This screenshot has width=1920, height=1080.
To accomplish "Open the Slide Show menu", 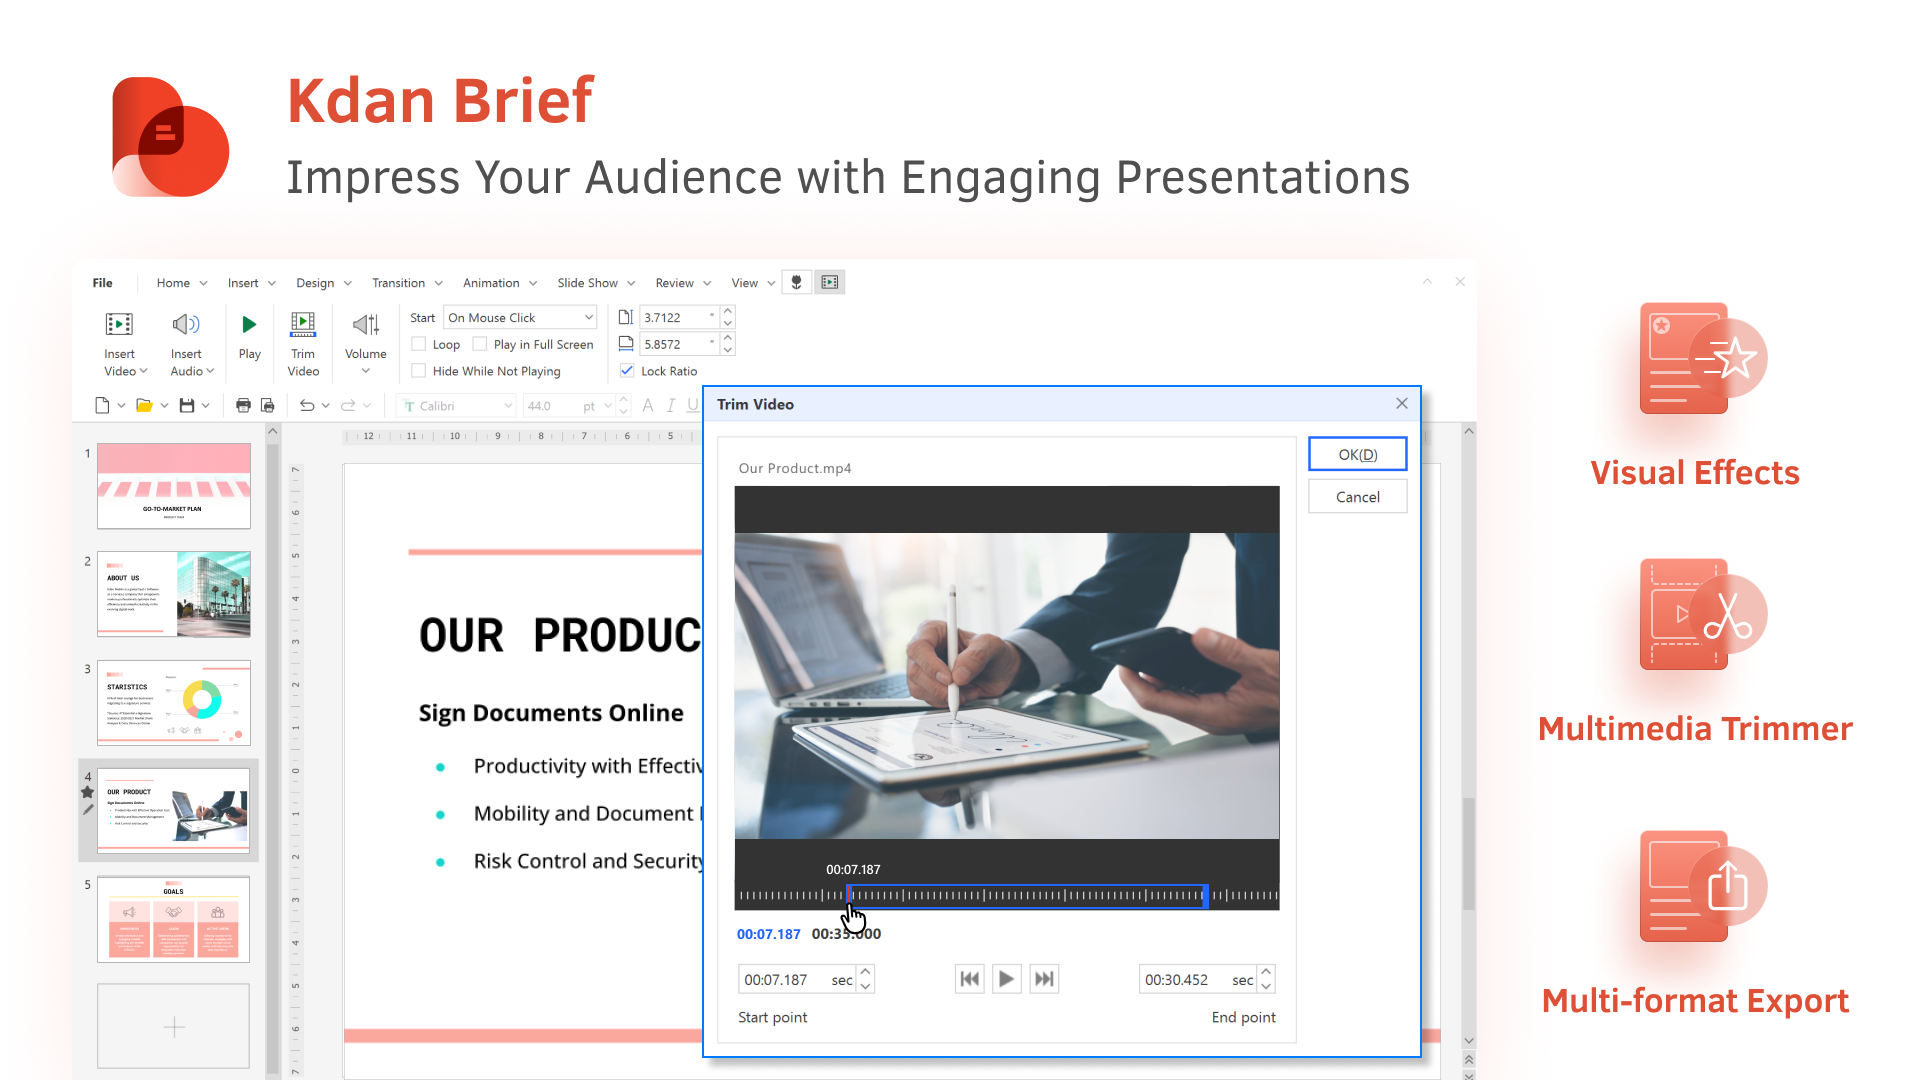I will pyautogui.click(x=589, y=283).
